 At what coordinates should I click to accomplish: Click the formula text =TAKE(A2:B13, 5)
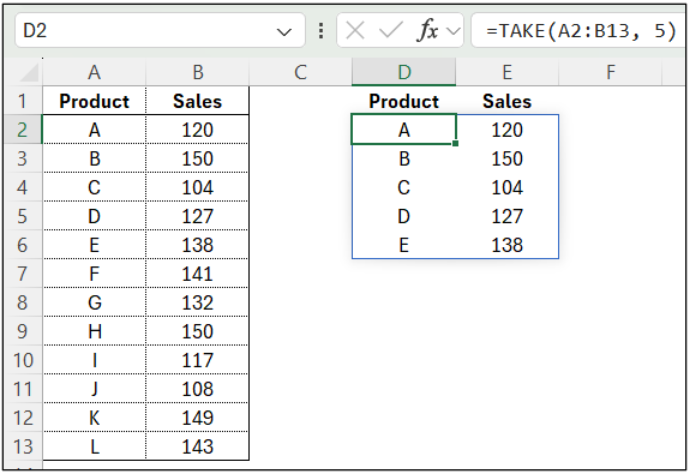coord(574,31)
